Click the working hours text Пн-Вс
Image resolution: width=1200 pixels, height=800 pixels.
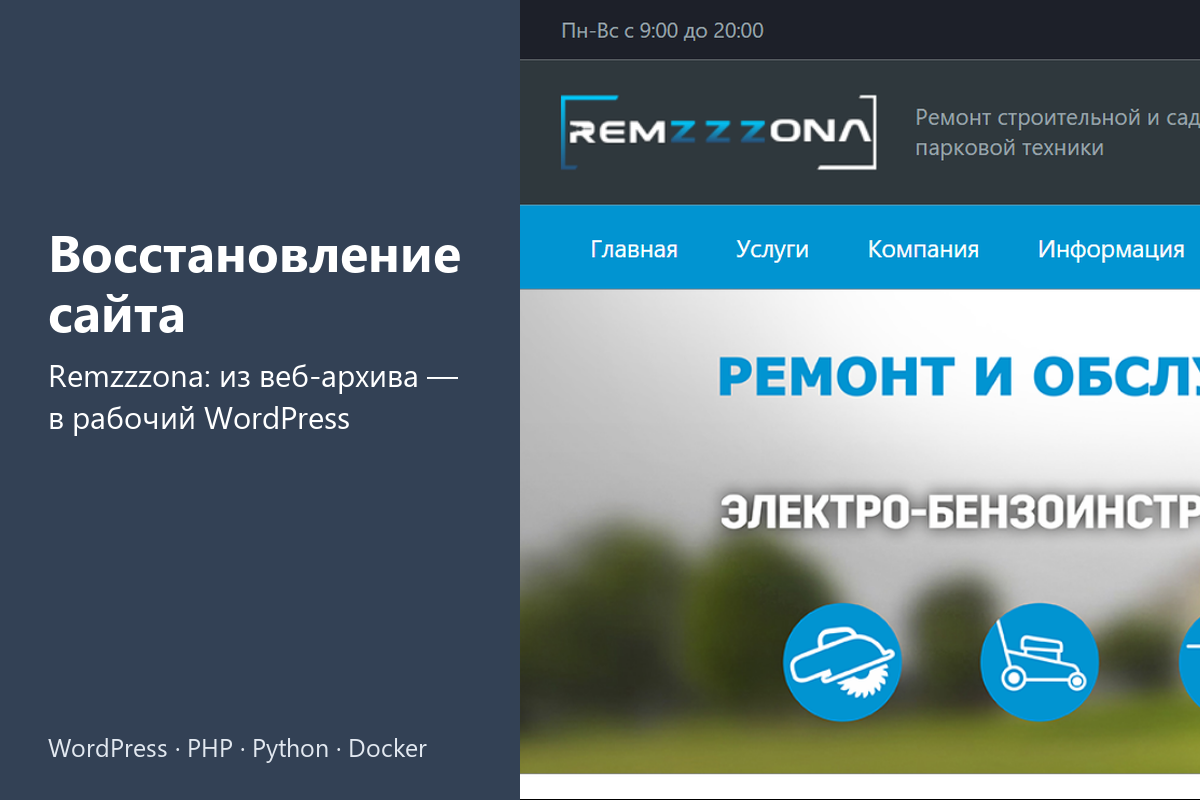662,31
